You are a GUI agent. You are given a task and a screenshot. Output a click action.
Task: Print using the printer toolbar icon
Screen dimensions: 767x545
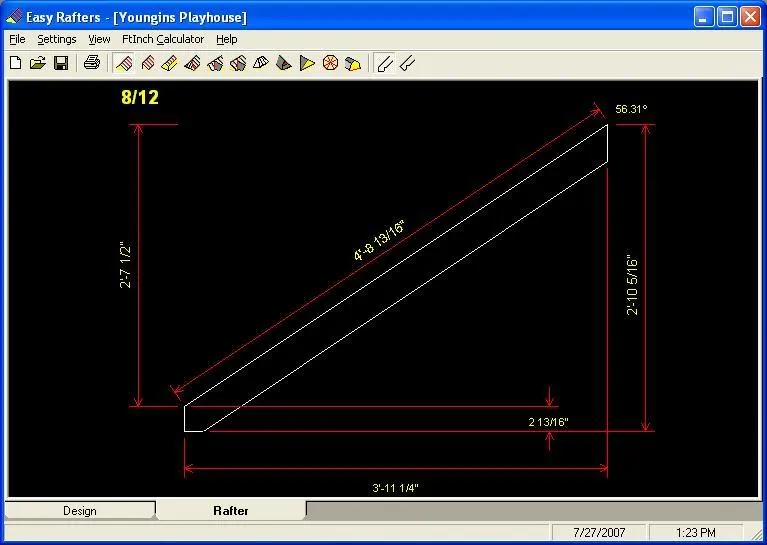coord(92,63)
